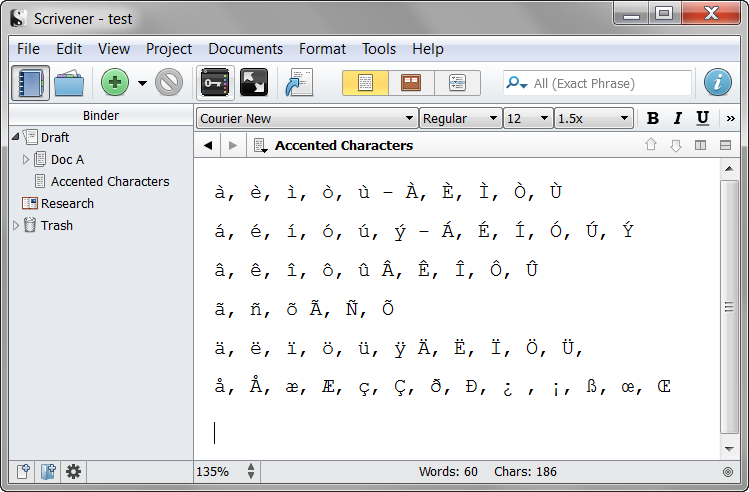Click the Scrivener app icon in title bar
The width and height of the screenshot is (749, 492).
19,18
